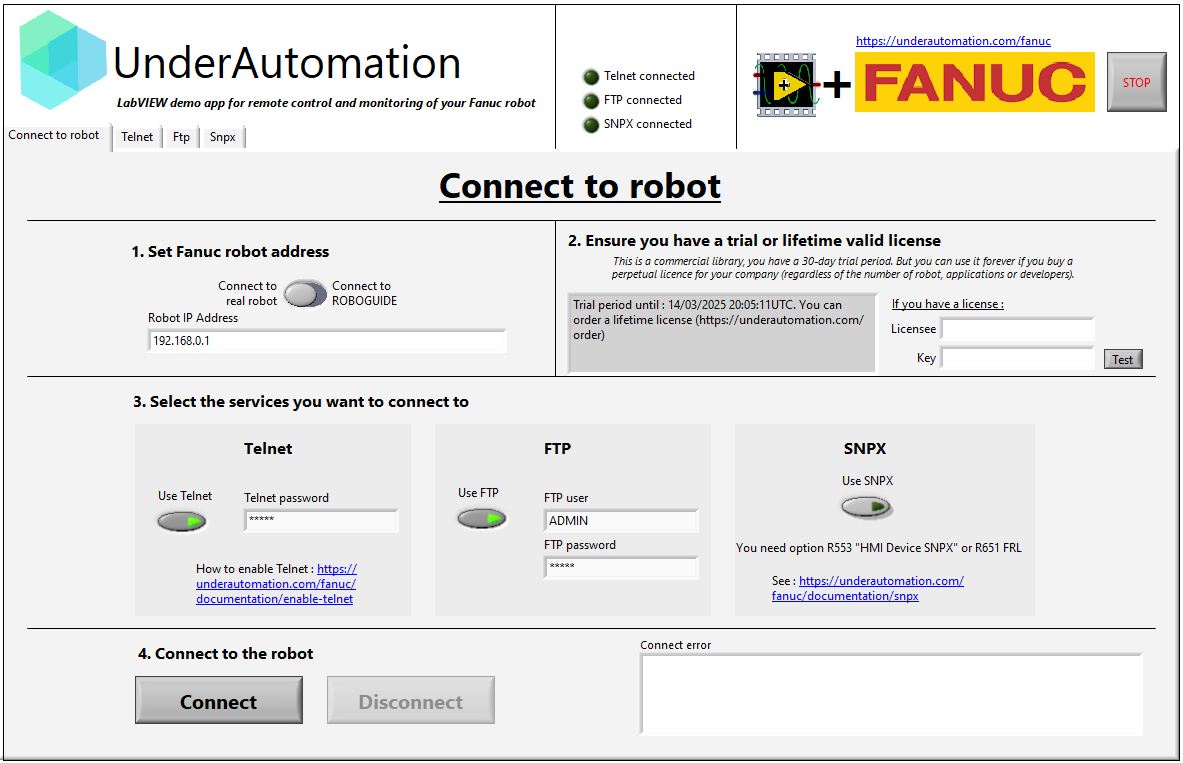The width and height of the screenshot is (1183, 763).
Task: Toggle the Use FTP switch
Action: point(481,518)
